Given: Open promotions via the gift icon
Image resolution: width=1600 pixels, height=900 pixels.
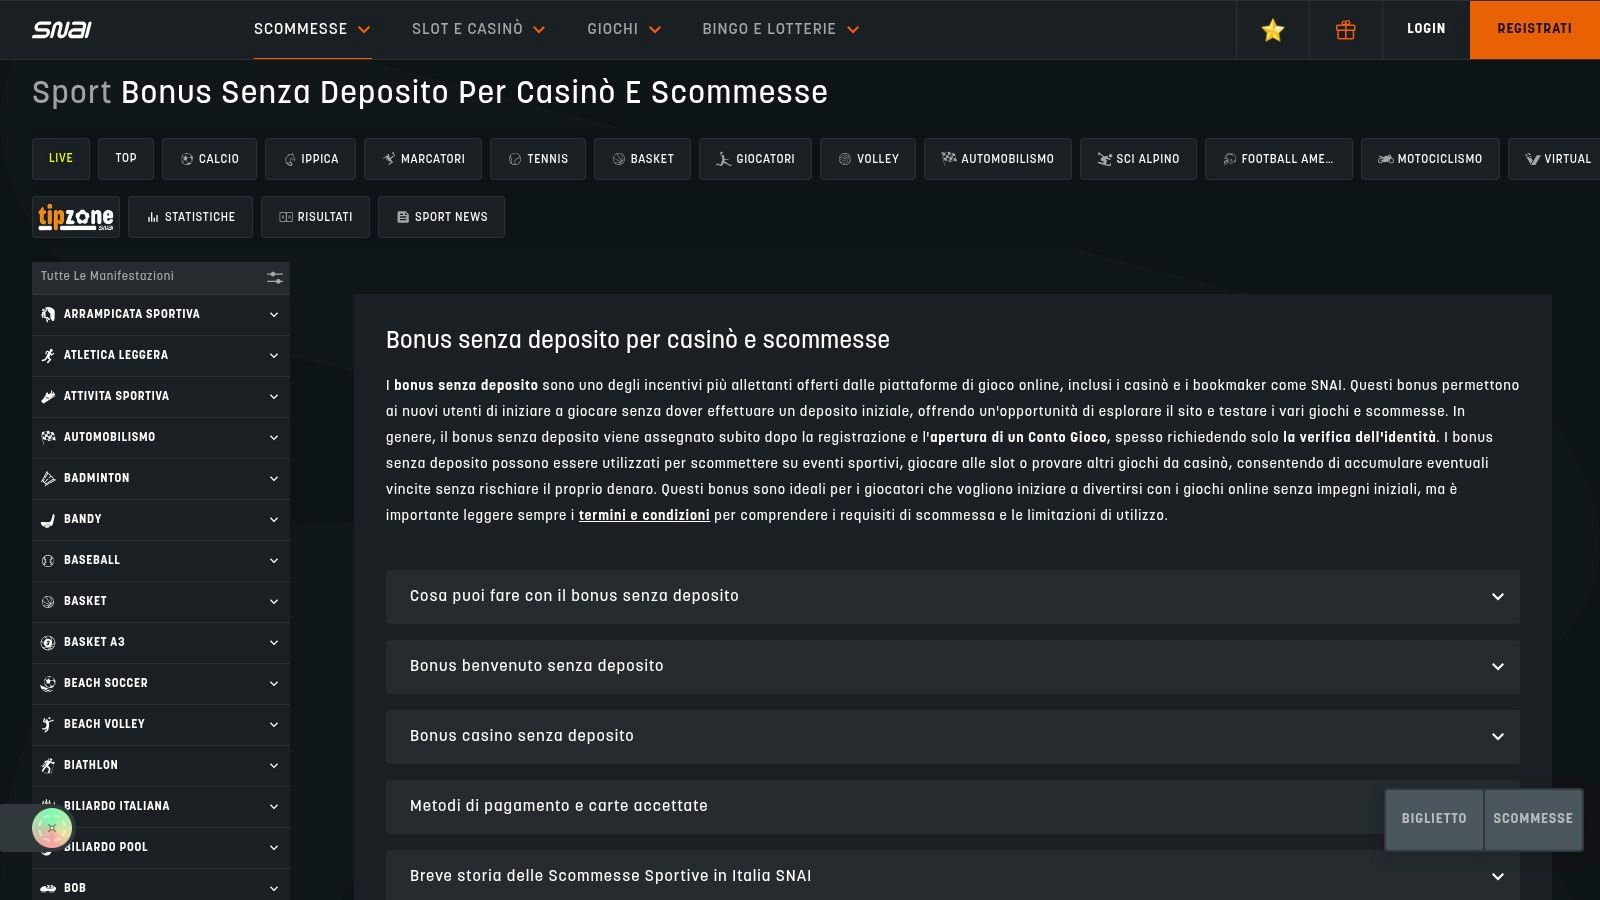Looking at the screenshot, I should (x=1346, y=30).
